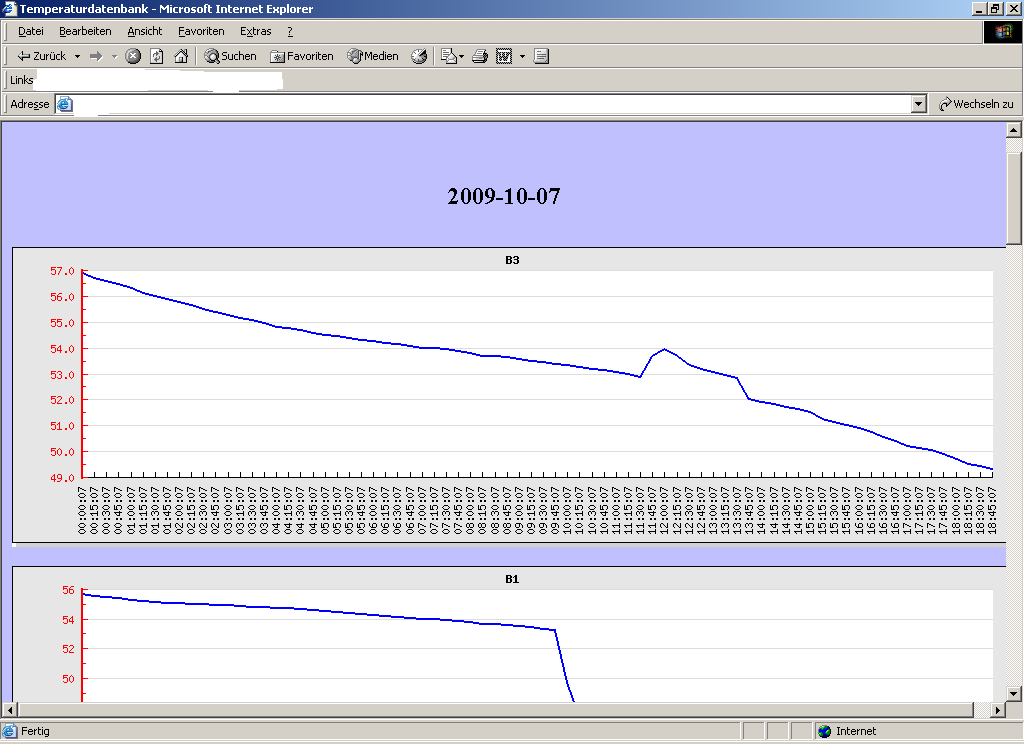This screenshot has height=744, width=1024.
Task: Click the B1 chart title
Action: click(x=512, y=579)
